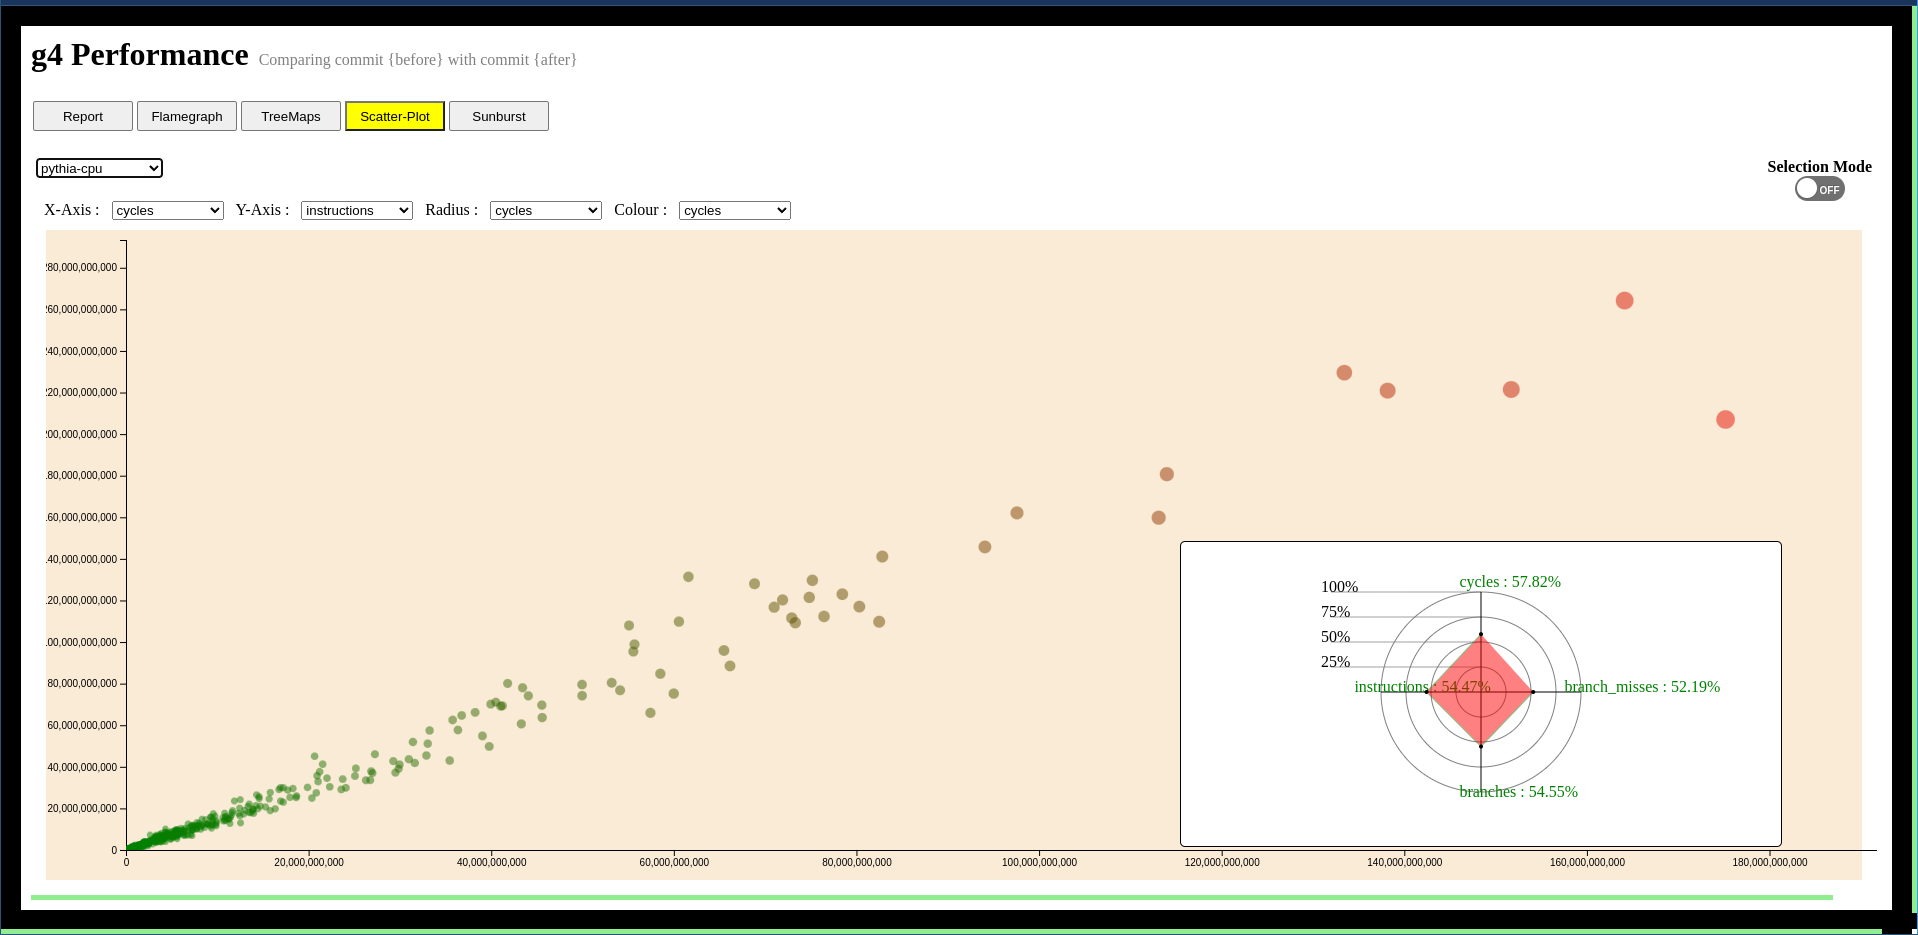Click the x-axis tick 180,000,000,000
The image size is (1918, 935).
tap(1769, 862)
